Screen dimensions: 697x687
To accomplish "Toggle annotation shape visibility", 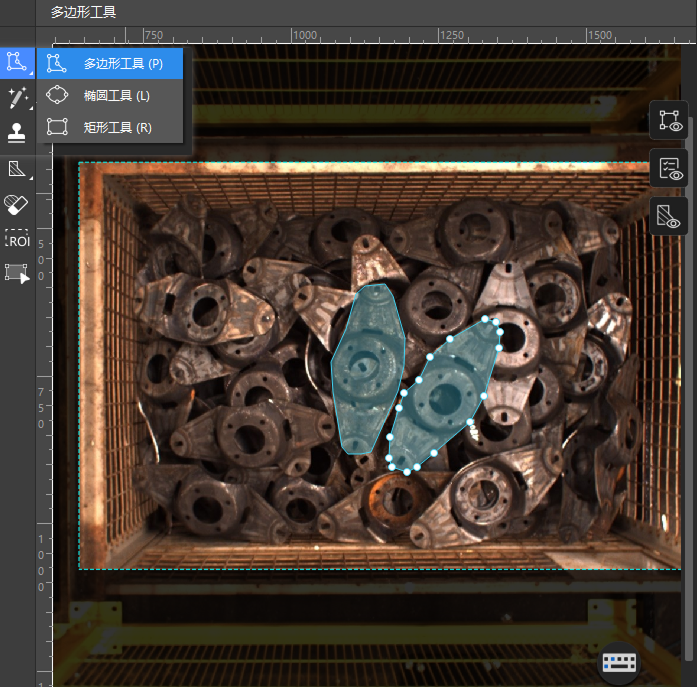I will tap(668, 120).
